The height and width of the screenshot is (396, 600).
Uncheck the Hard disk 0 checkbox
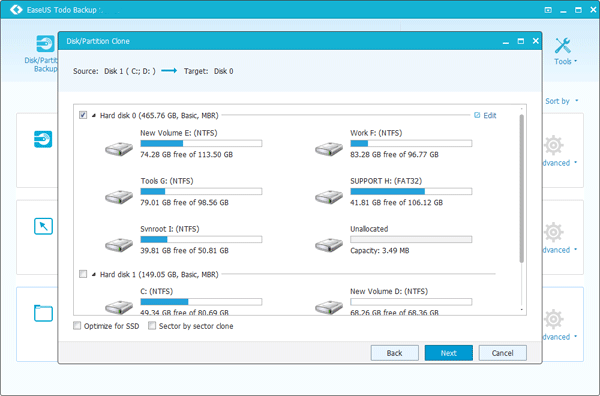[83, 115]
